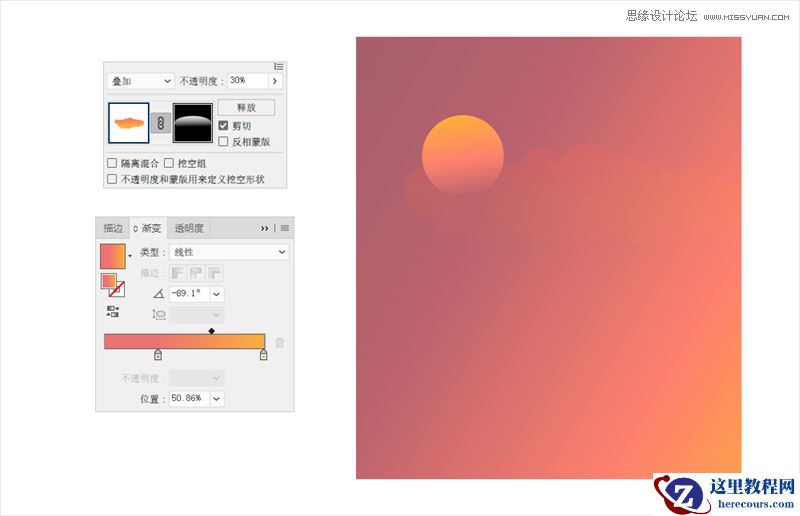Select the gradient midpoint diamond marker
800x516 pixels.
coord(211,331)
